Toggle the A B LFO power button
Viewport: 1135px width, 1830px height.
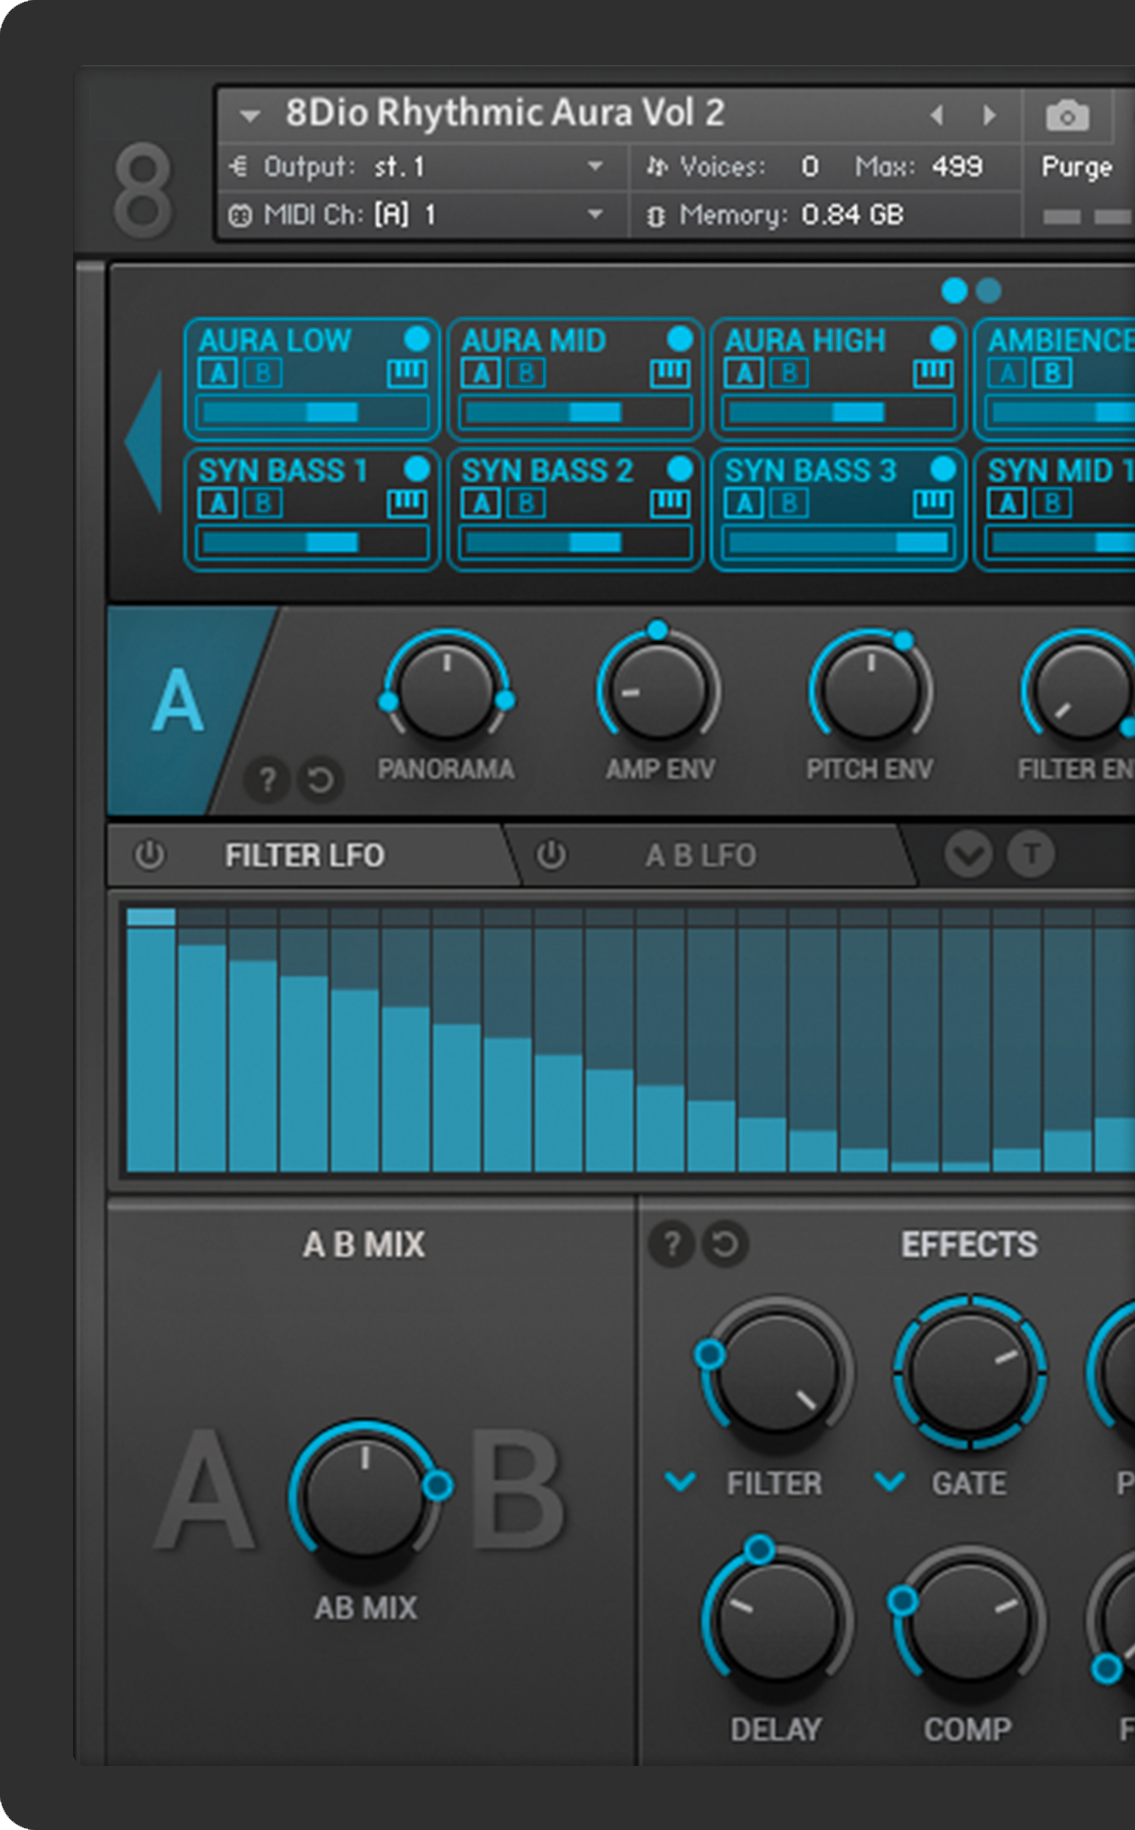(551, 855)
